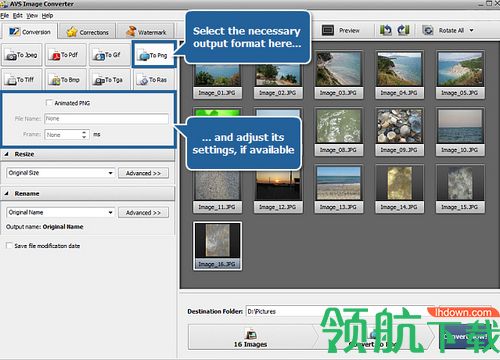
Task: Select thumbnail Image_16.JPG
Action: pyautogui.click(x=217, y=246)
